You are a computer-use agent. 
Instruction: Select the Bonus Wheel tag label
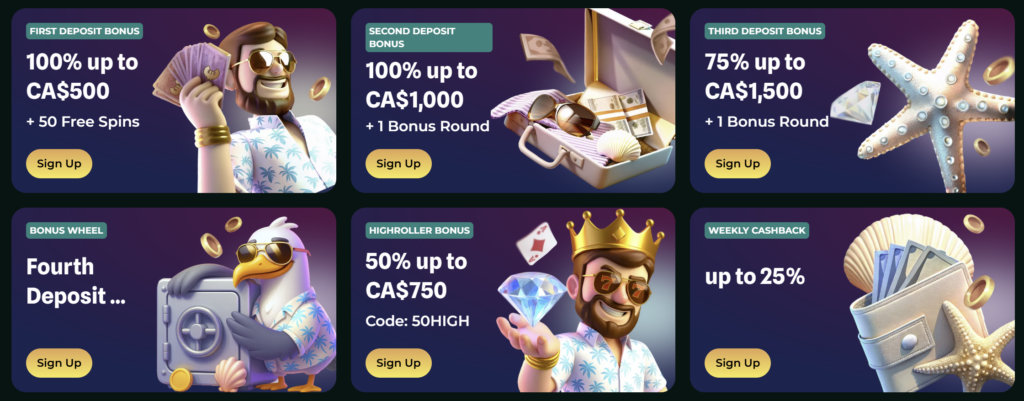tap(67, 230)
